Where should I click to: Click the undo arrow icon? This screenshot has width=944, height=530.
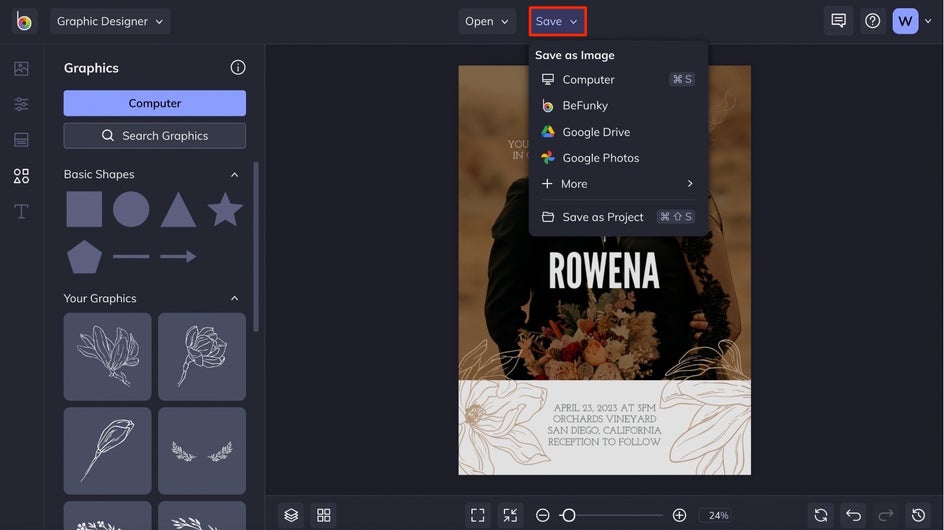[853, 516]
